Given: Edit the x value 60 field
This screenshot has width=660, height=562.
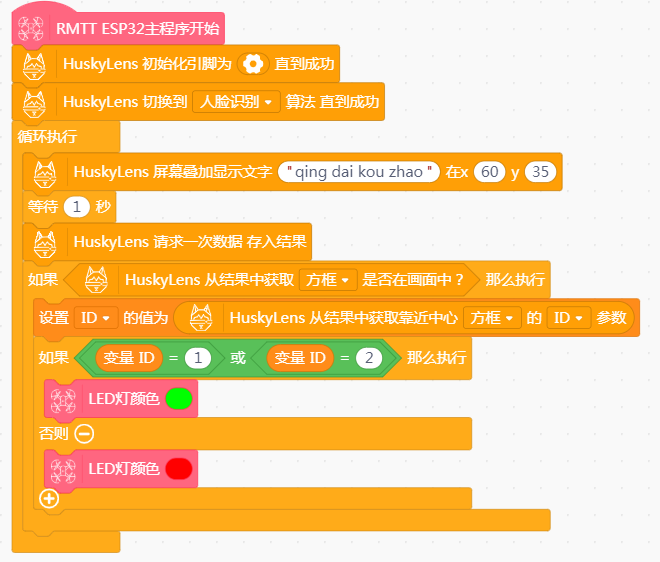Looking at the screenshot, I should (x=490, y=172).
